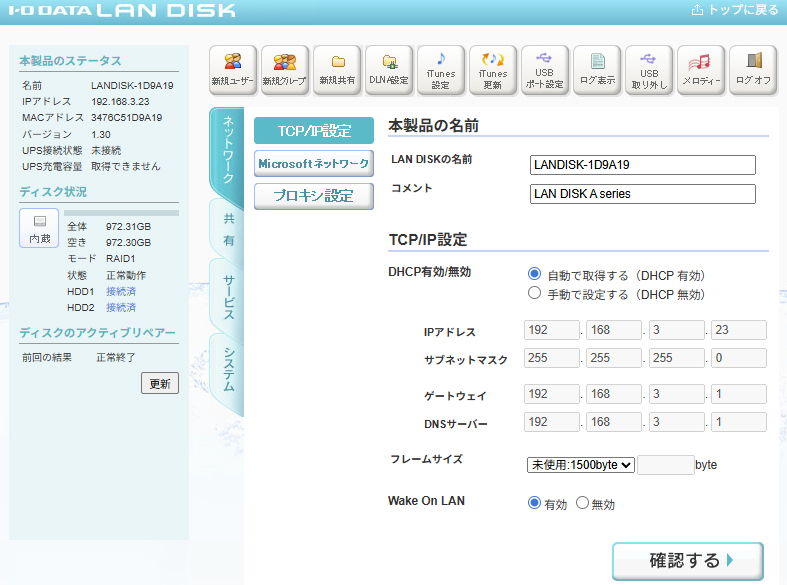The width and height of the screenshot is (787, 585).
Task: Click 前回の結果 value 正常終了
Action: point(116,357)
